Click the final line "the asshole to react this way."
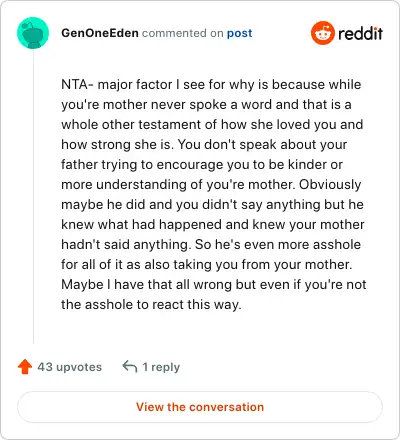Image resolution: width=400 pixels, height=440 pixels. 151,305
